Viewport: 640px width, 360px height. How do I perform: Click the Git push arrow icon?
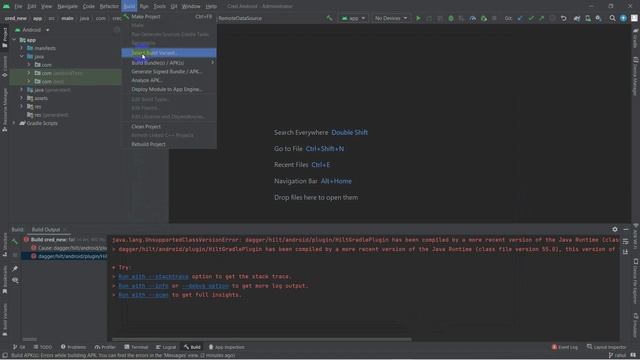[x=542, y=18]
